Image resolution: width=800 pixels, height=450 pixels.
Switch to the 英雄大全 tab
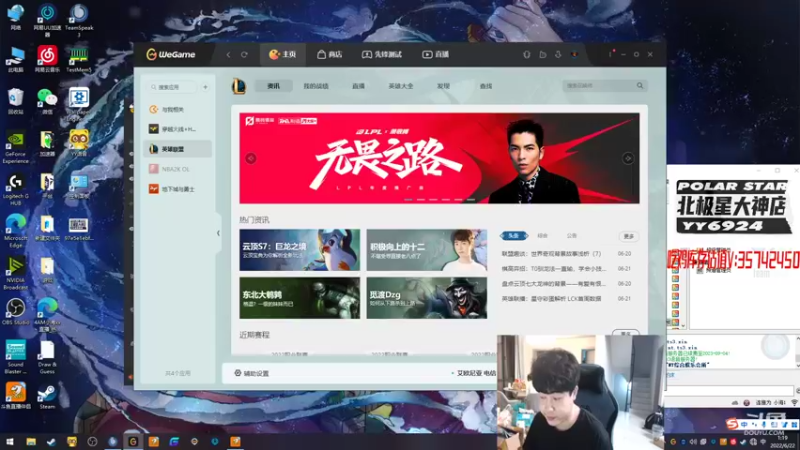pyautogui.click(x=401, y=86)
